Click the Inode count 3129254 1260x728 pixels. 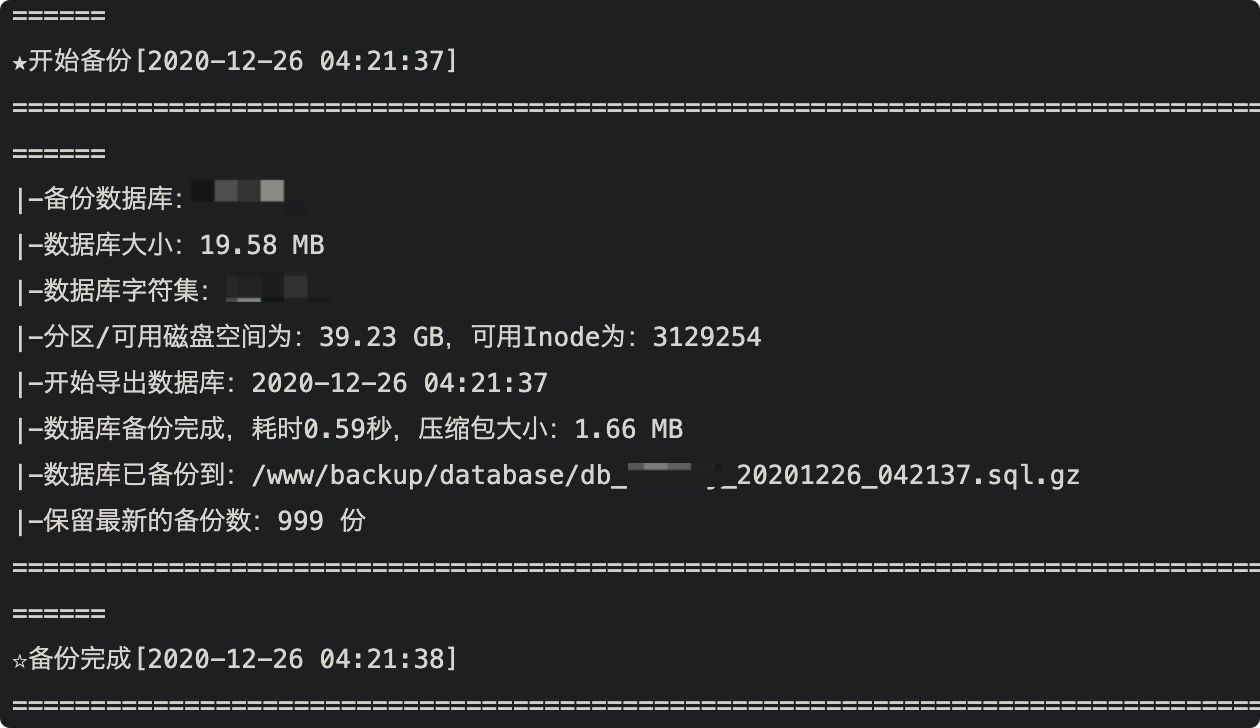pyautogui.click(x=707, y=337)
